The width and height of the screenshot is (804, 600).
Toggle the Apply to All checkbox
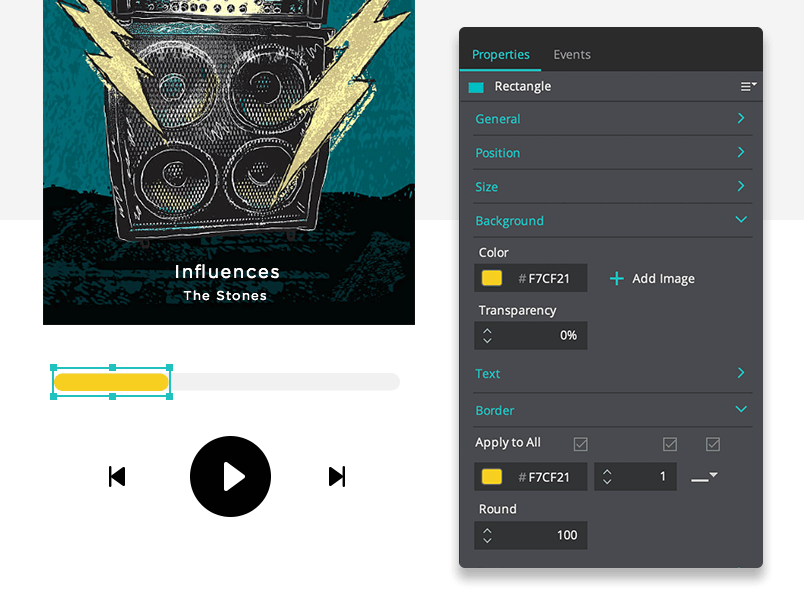coord(580,444)
